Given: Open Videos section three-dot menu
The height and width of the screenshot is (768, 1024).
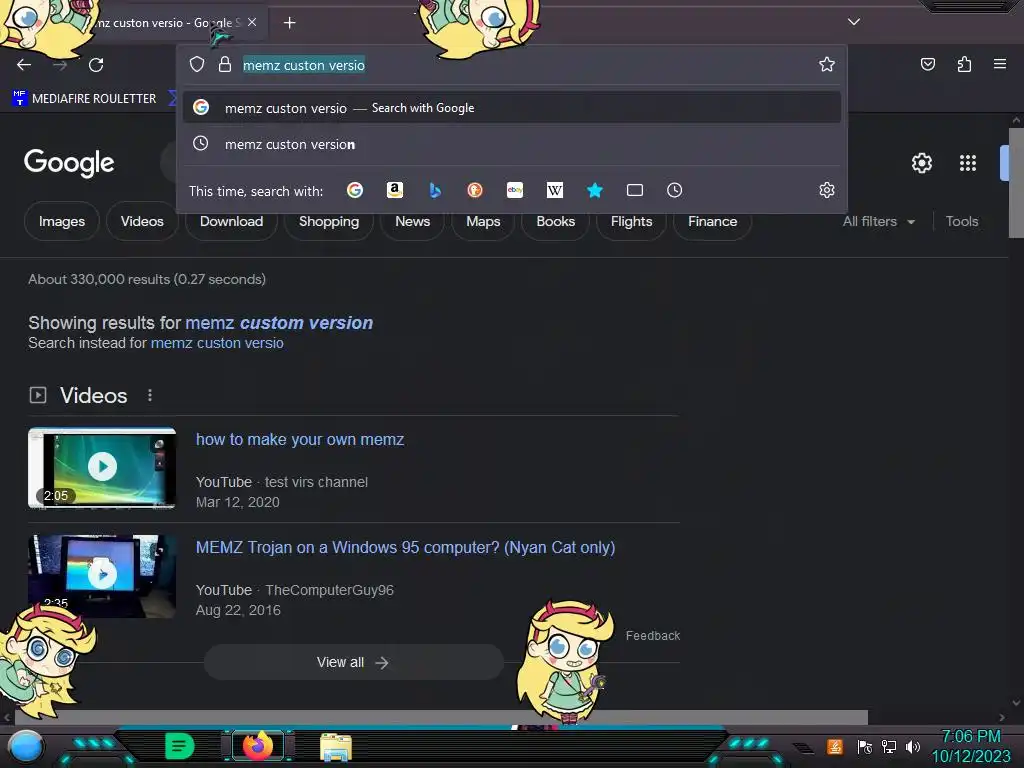Looking at the screenshot, I should click(x=150, y=395).
